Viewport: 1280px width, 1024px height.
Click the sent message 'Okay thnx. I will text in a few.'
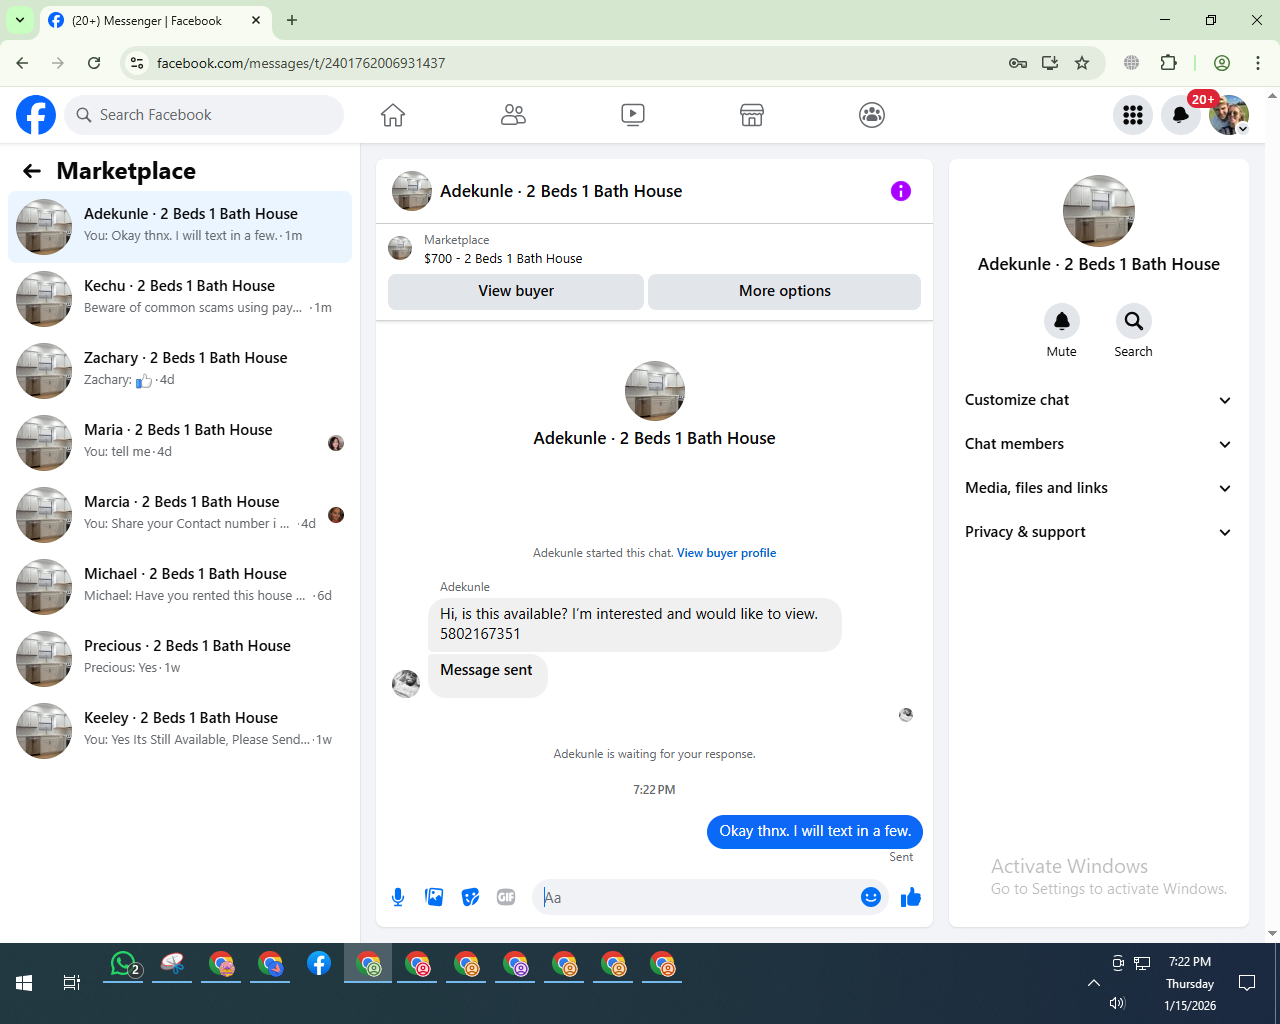point(815,831)
